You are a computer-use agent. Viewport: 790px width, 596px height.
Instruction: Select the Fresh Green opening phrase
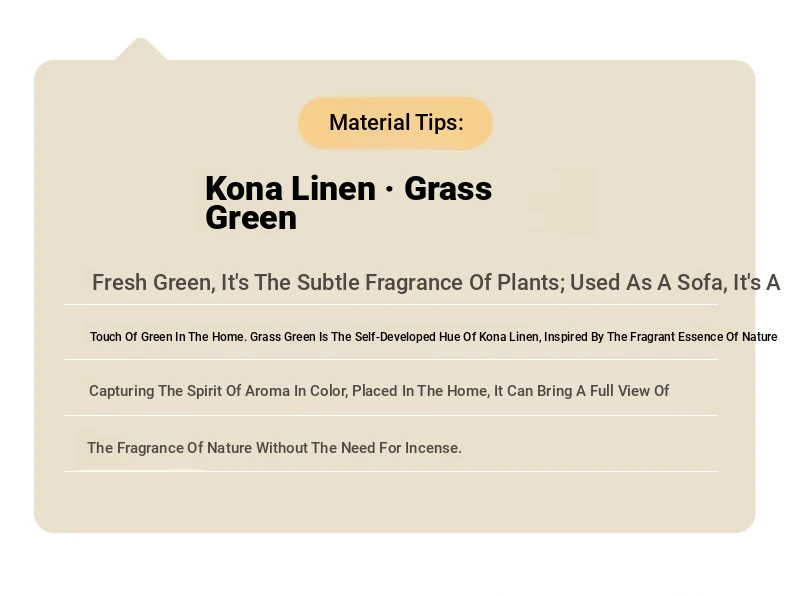coord(153,283)
